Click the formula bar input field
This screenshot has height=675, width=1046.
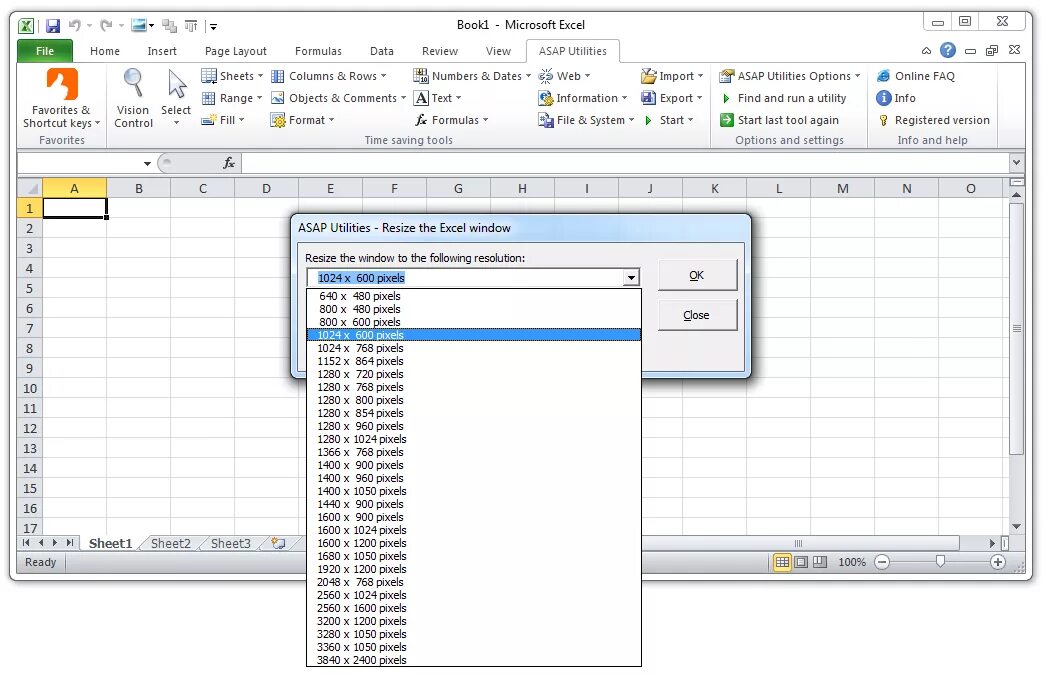625,163
